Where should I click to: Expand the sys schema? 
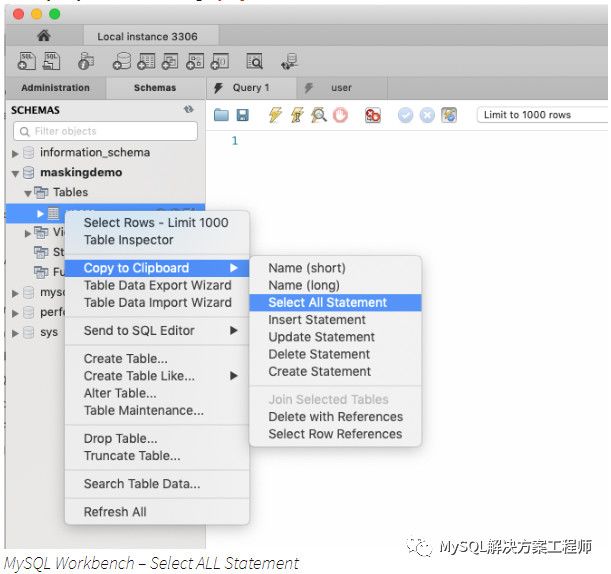[x=15, y=334]
